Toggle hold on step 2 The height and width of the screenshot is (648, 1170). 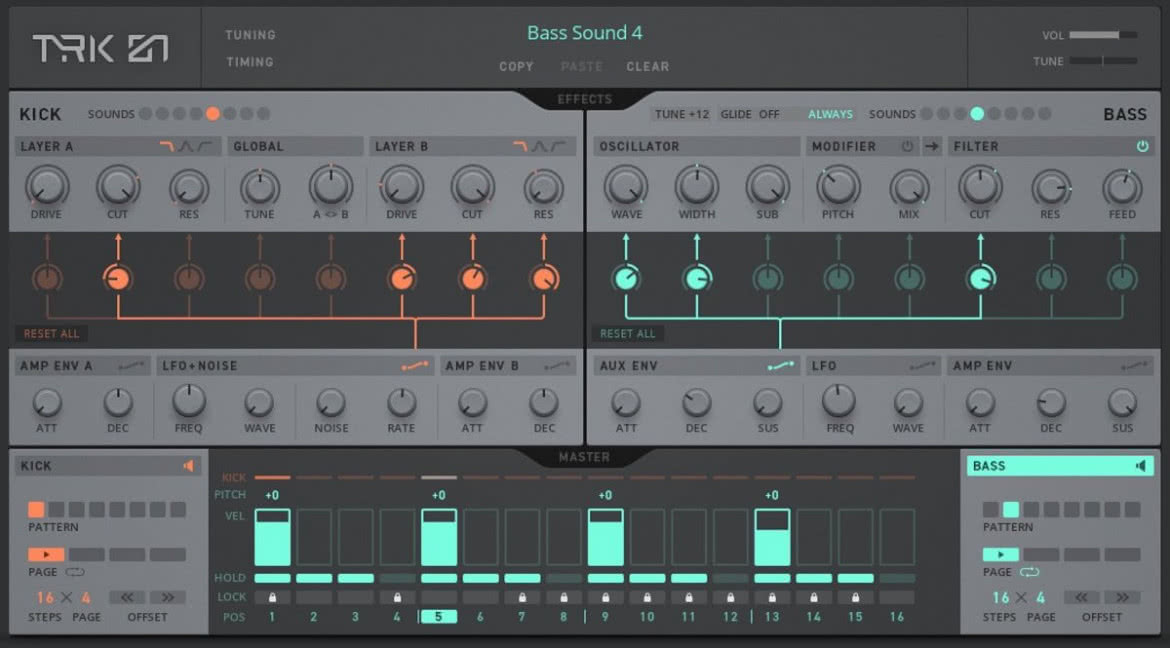(x=314, y=578)
